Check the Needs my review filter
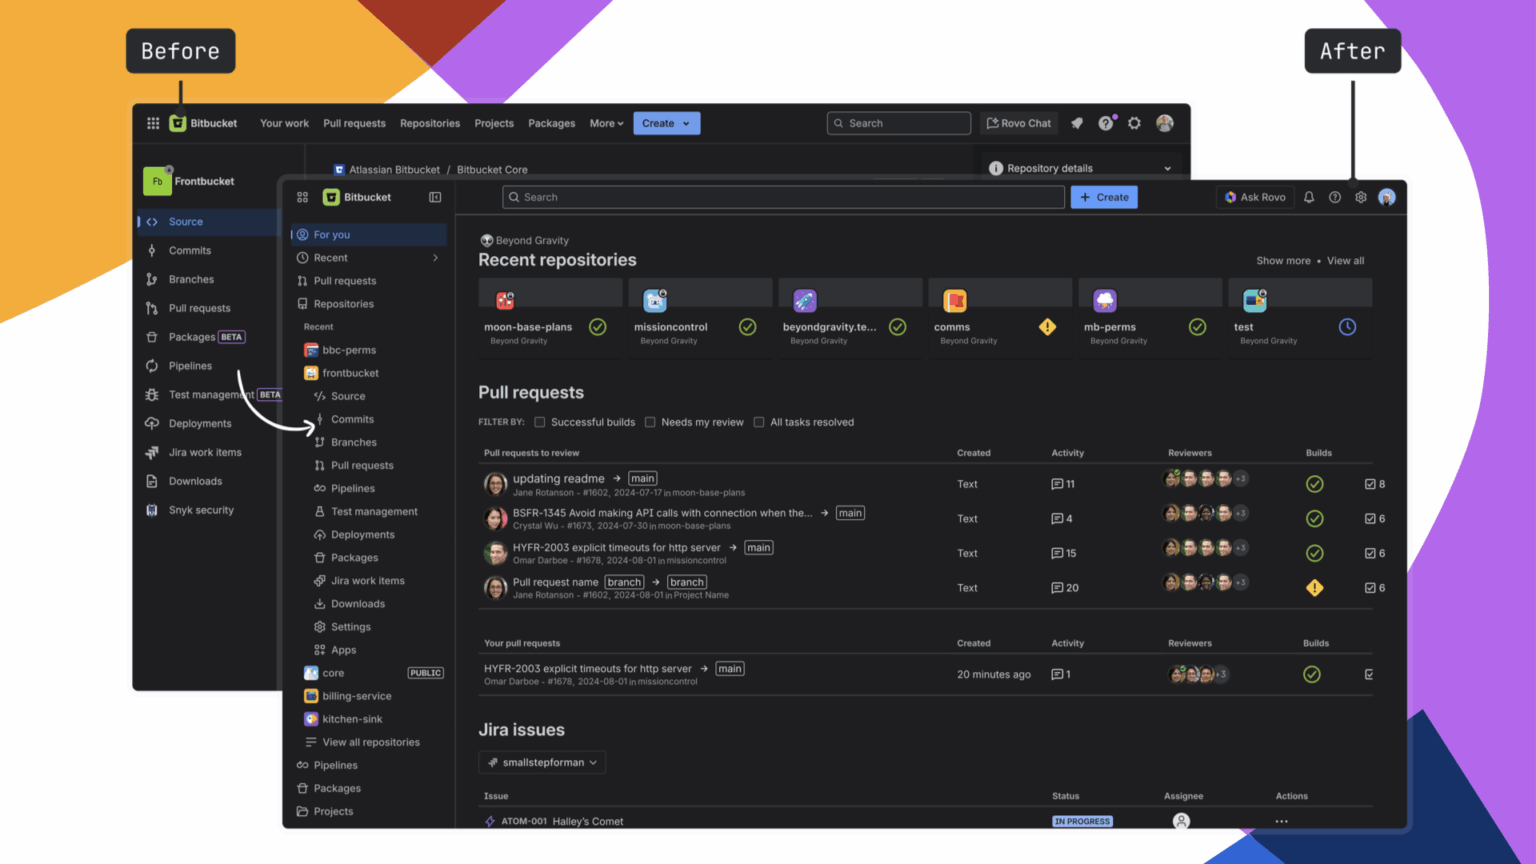 coord(650,422)
